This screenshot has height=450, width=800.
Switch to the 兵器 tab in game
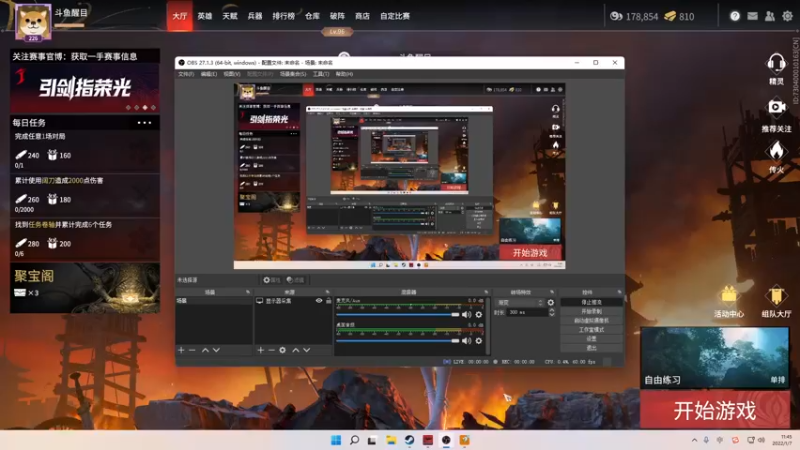click(255, 16)
